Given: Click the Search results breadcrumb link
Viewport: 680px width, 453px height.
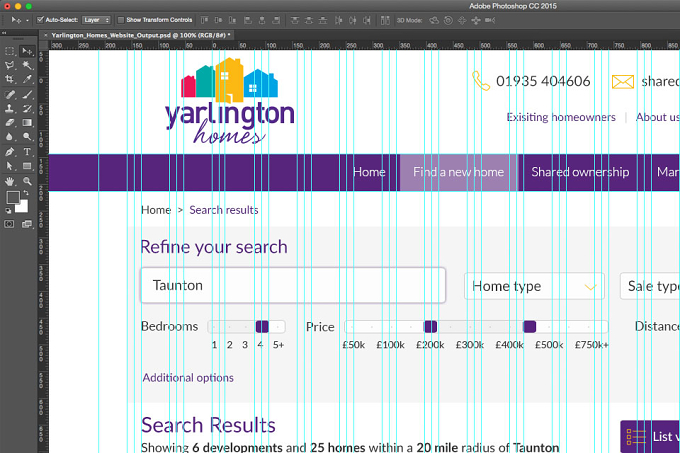Looking at the screenshot, I should tap(224, 210).
